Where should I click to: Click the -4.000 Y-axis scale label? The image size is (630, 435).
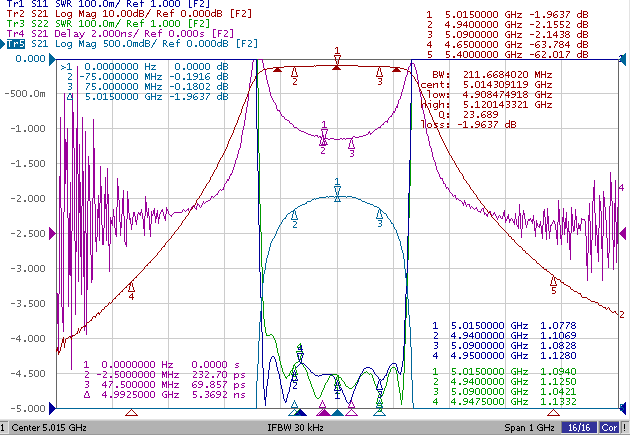[x=28, y=339]
